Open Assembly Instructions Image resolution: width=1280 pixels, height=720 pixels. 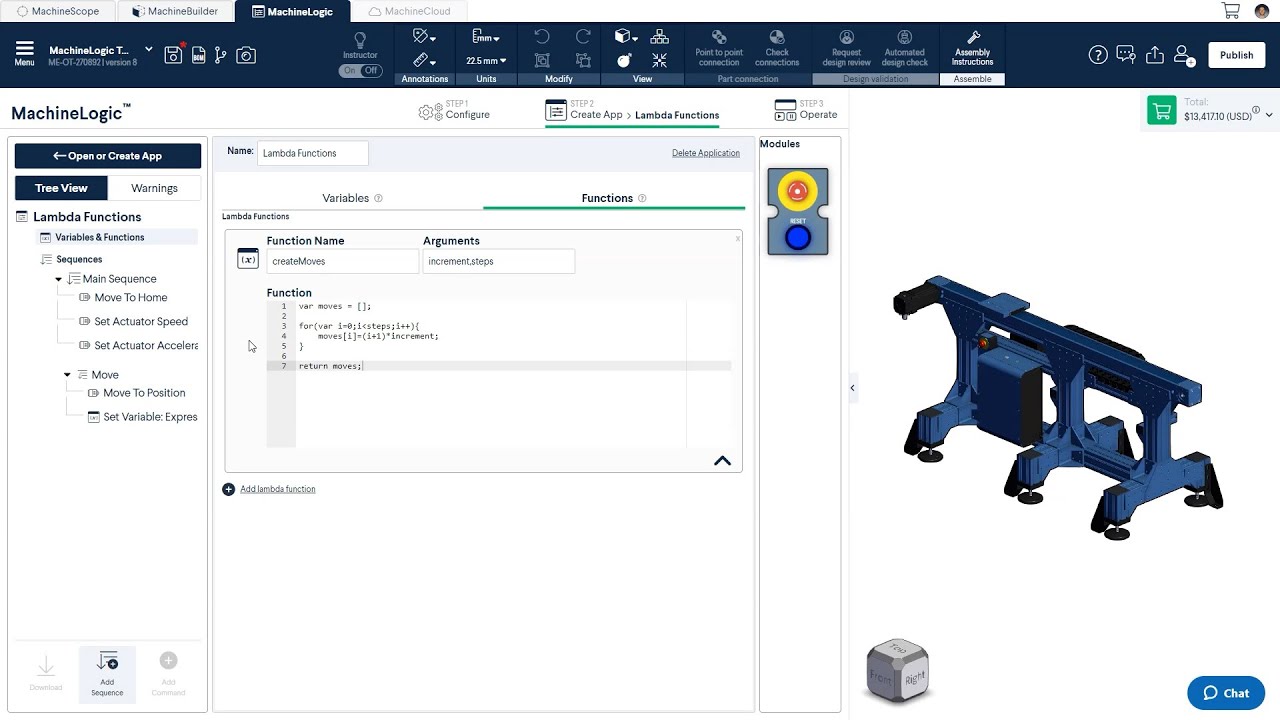972,48
